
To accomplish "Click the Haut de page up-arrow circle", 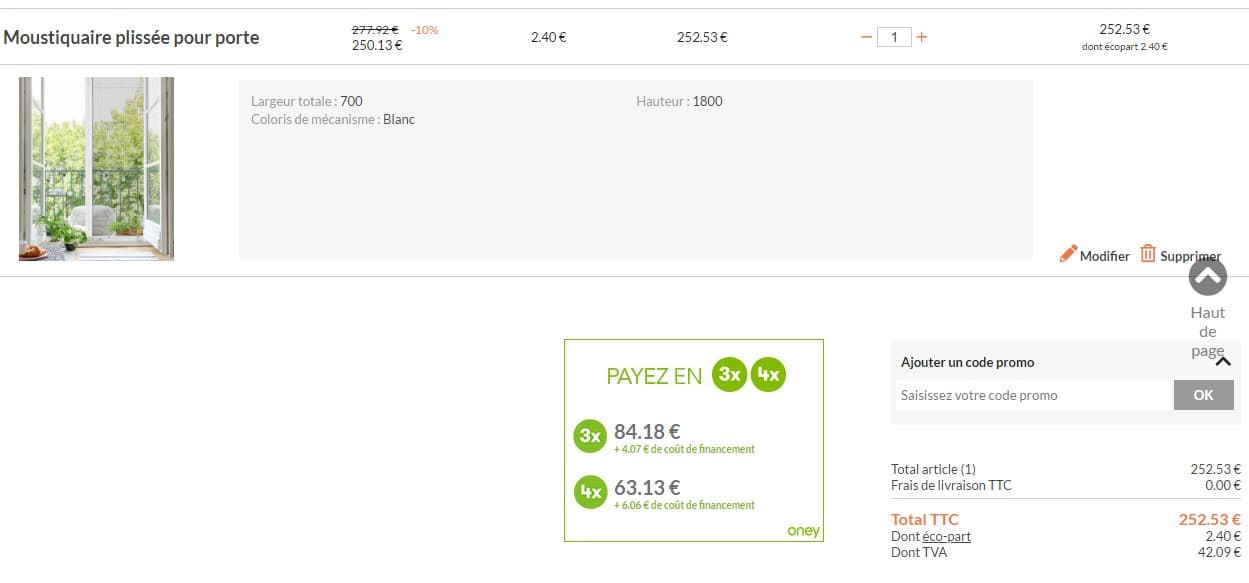I will coord(1207,277).
